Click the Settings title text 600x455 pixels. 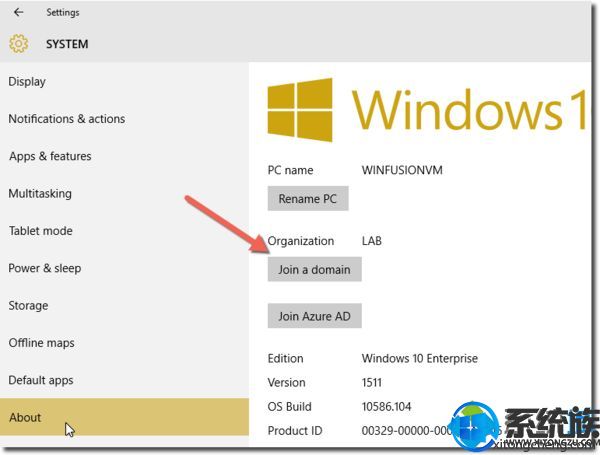click(63, 13)
